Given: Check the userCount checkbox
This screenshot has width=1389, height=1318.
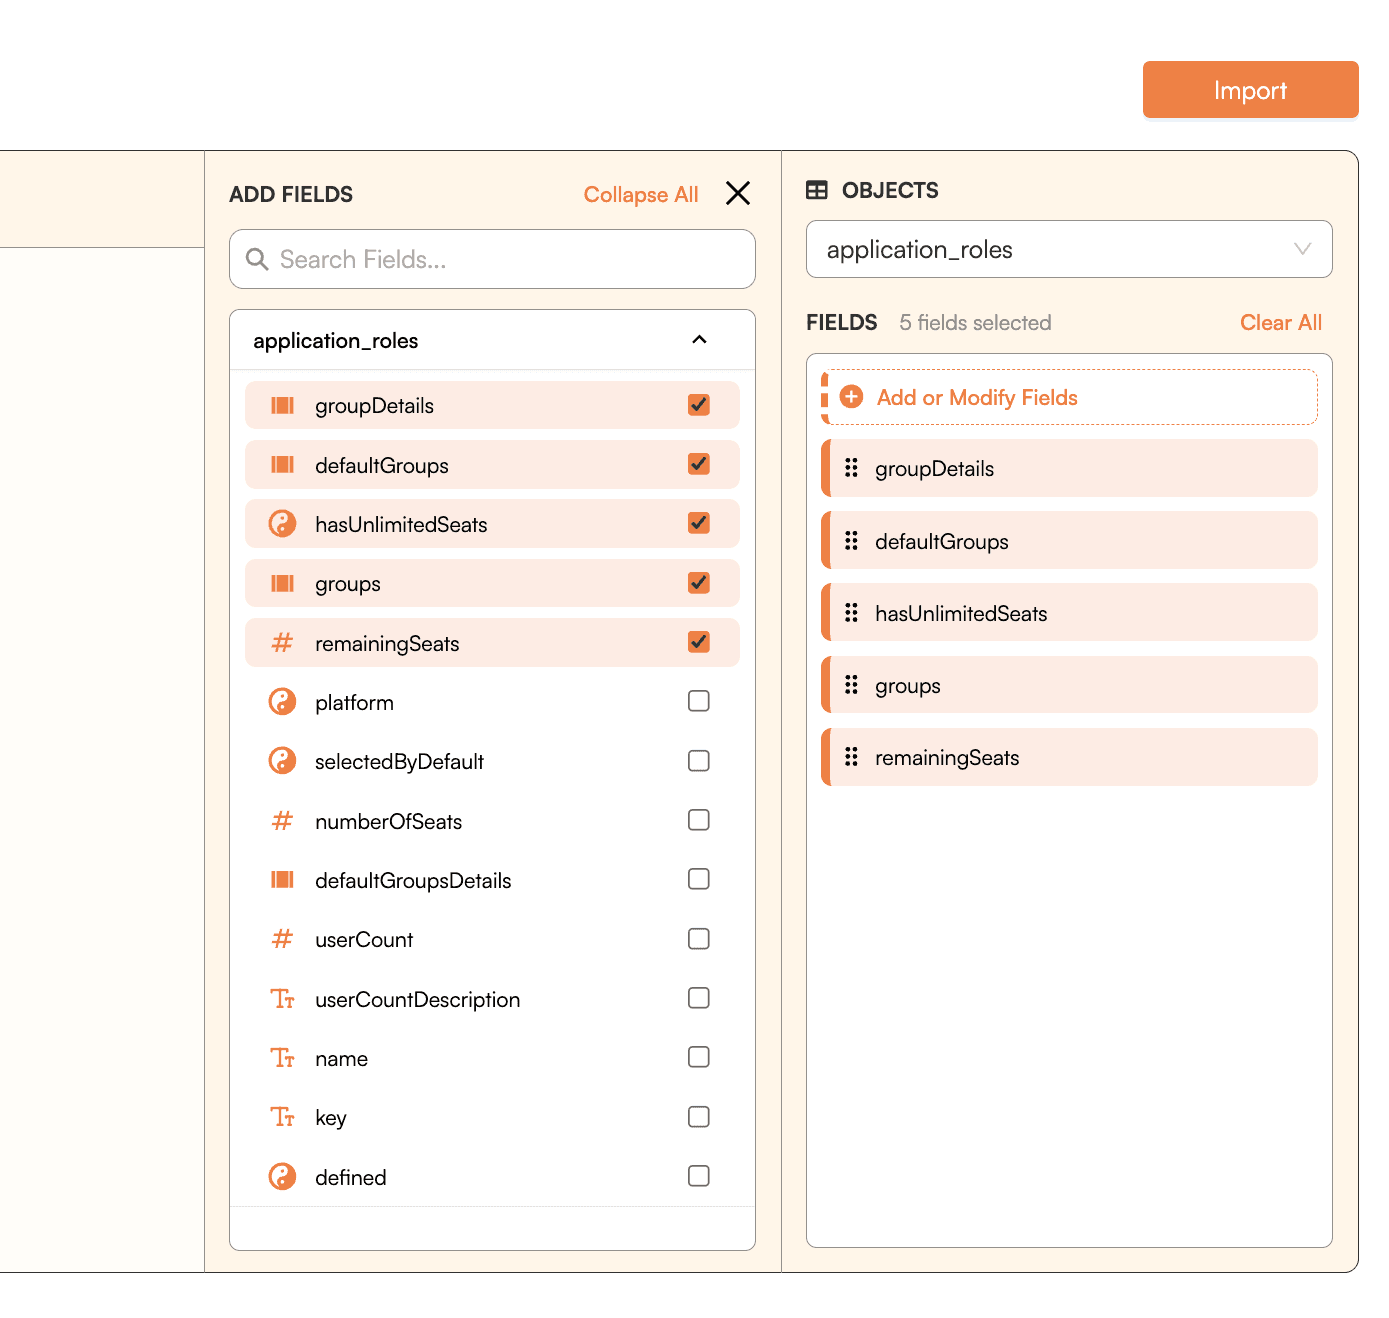Looking at the screenshot, I should point(699,939).
